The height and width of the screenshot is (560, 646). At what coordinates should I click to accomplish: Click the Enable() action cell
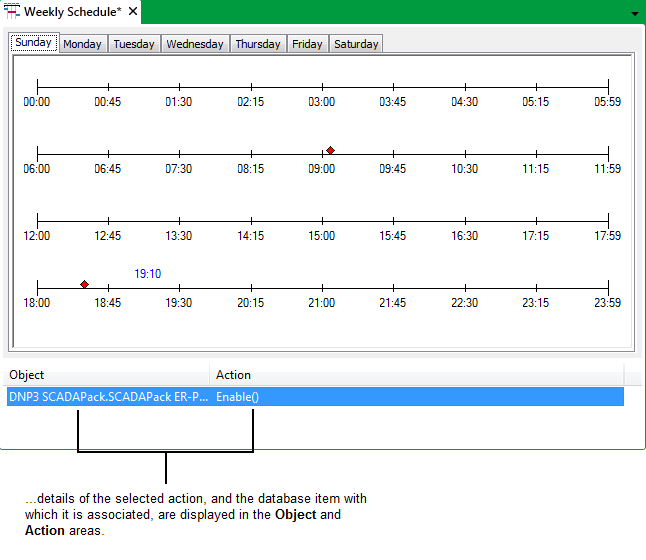click(x=238, y=397)
